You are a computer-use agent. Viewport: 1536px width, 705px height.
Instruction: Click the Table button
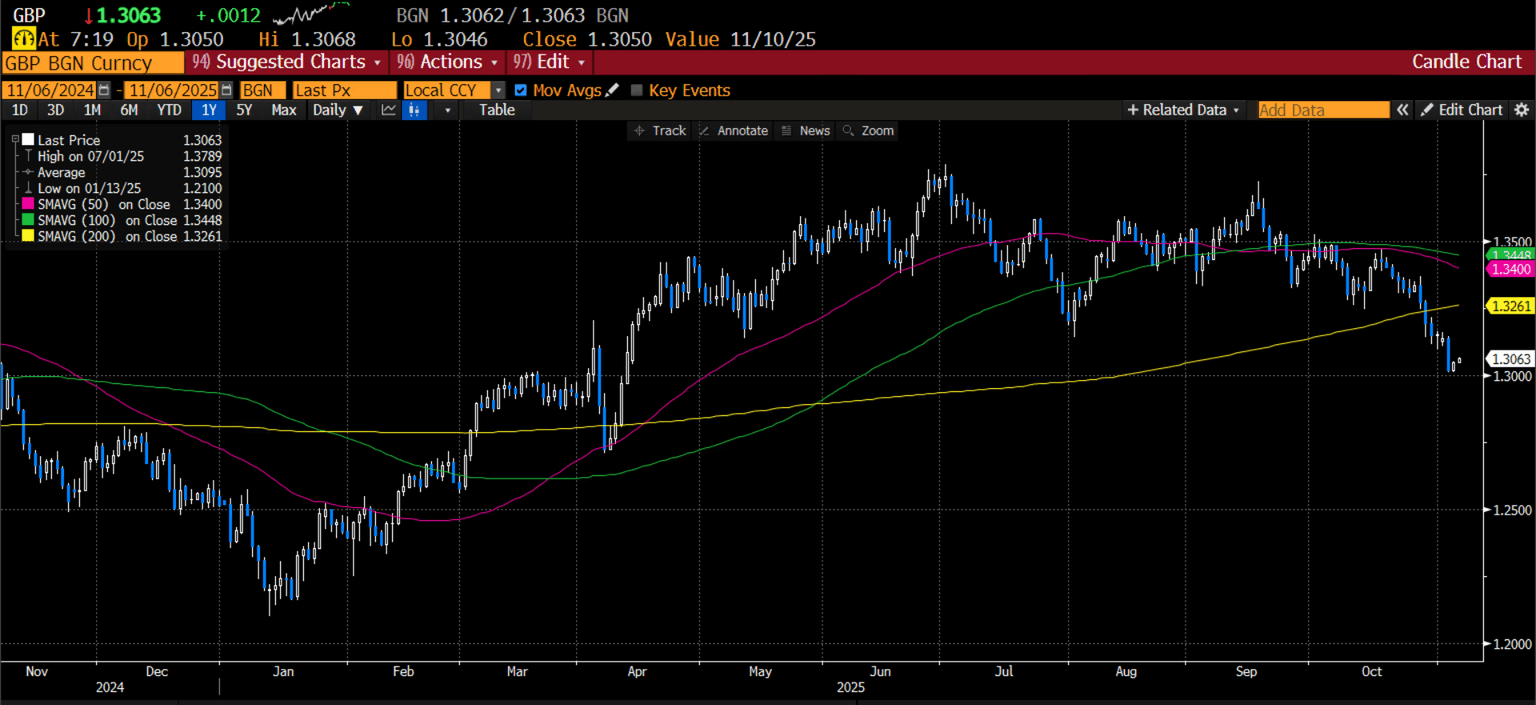coord(496,110)
